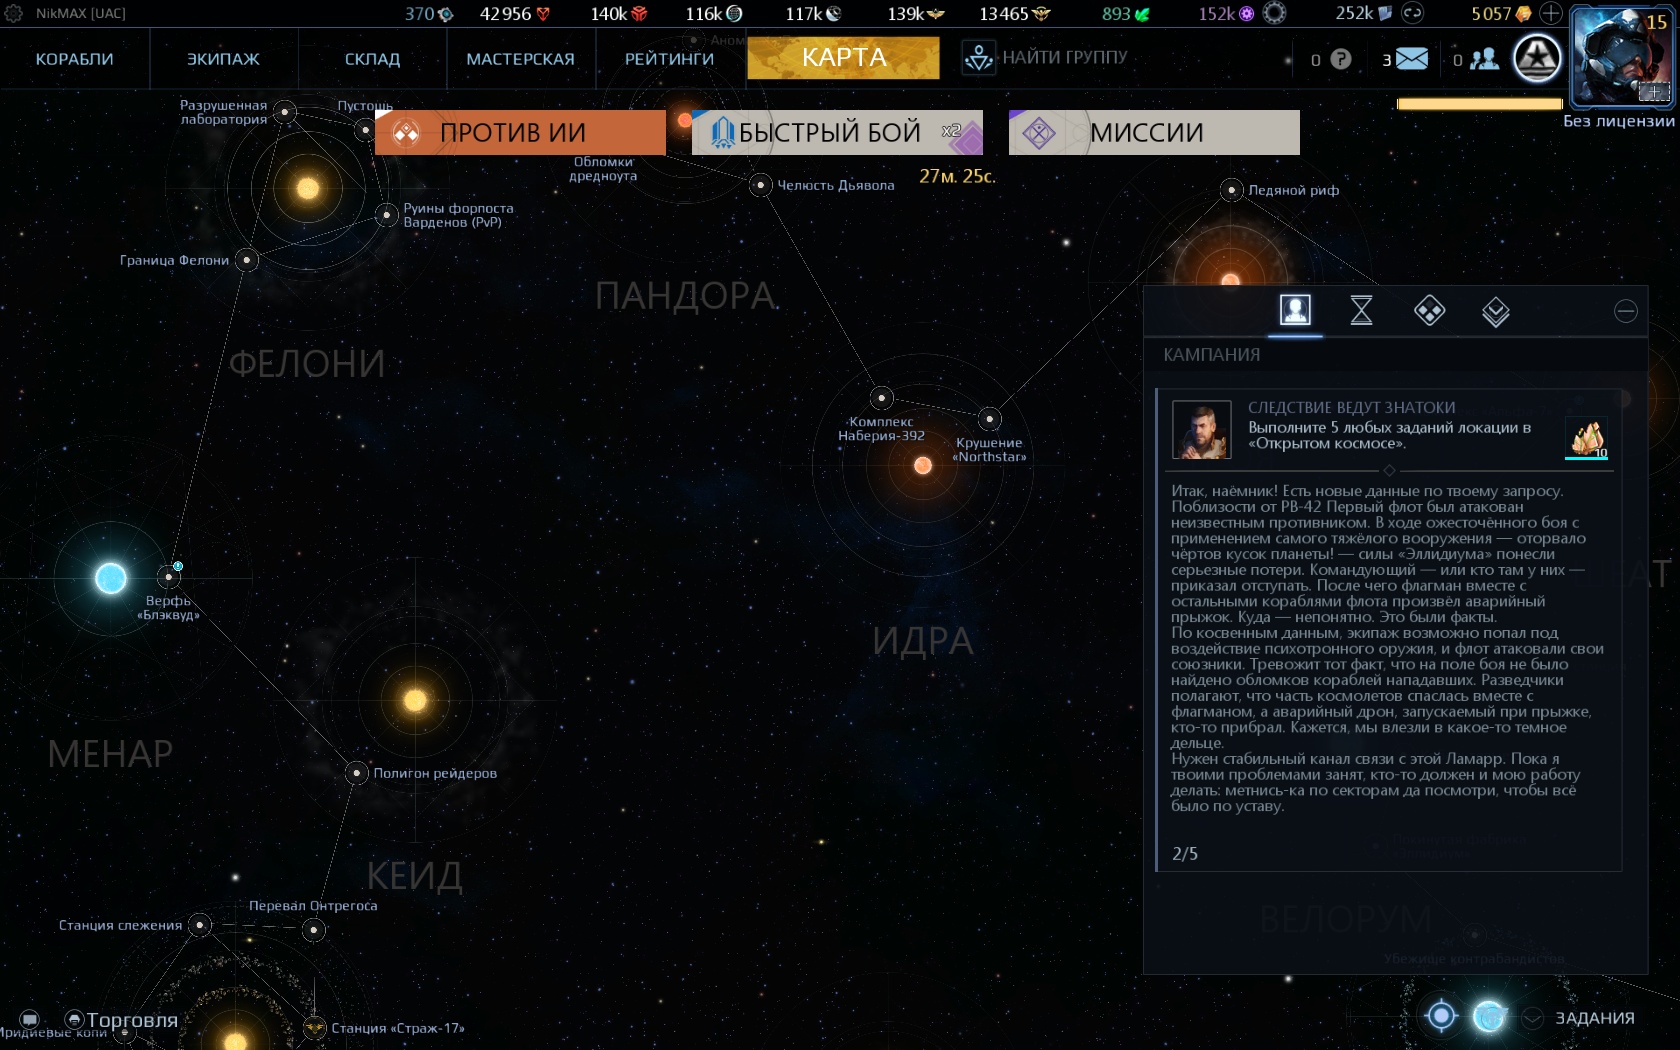Click the quest title Следствие ведут знатоки

(x=1351, y=408)
